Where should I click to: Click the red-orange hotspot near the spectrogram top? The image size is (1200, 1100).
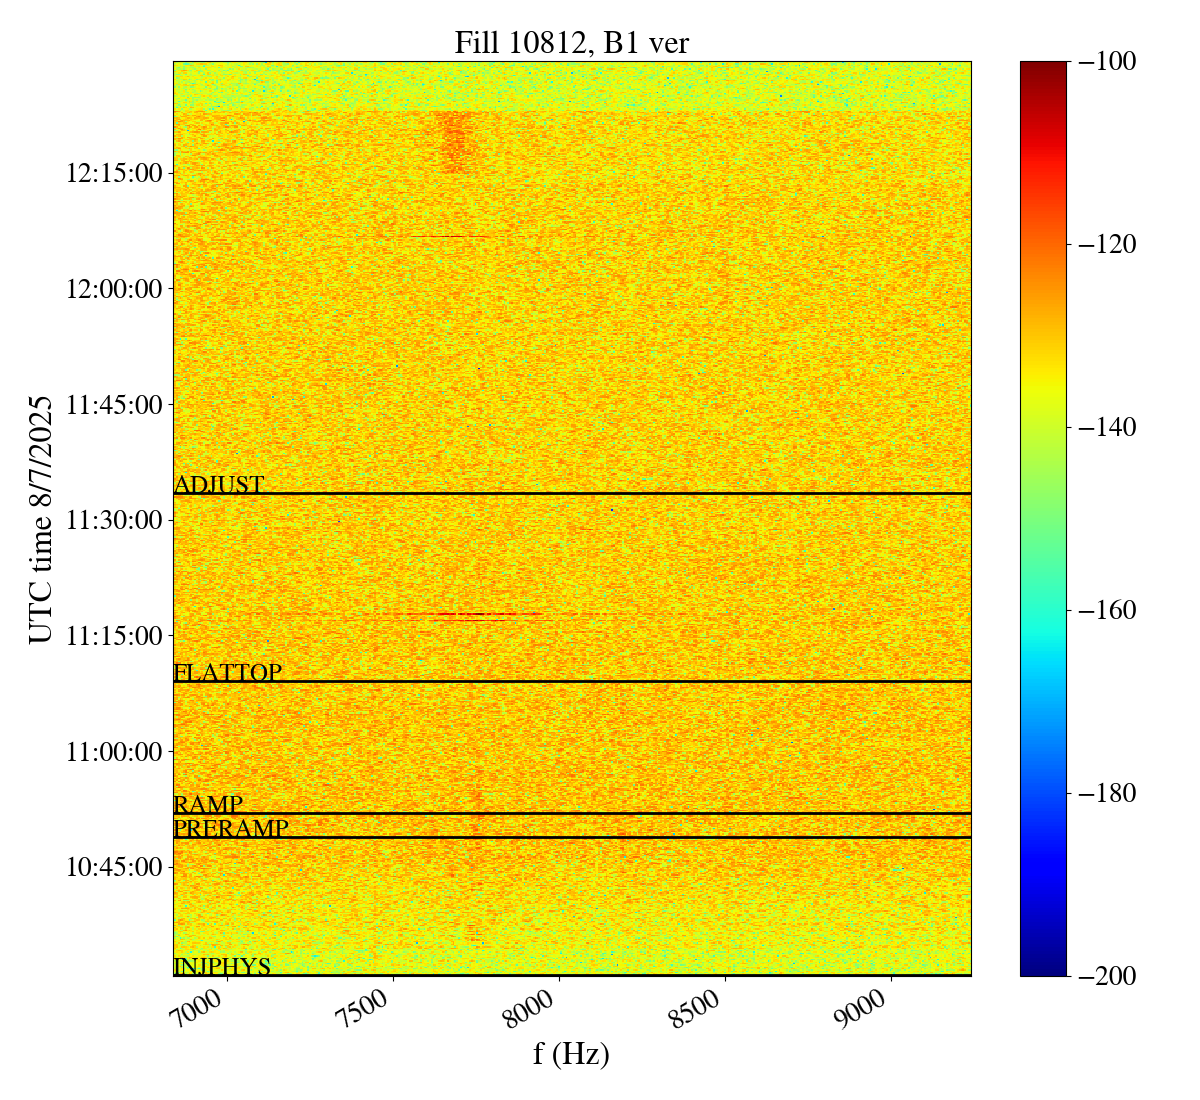coord(454,140)
